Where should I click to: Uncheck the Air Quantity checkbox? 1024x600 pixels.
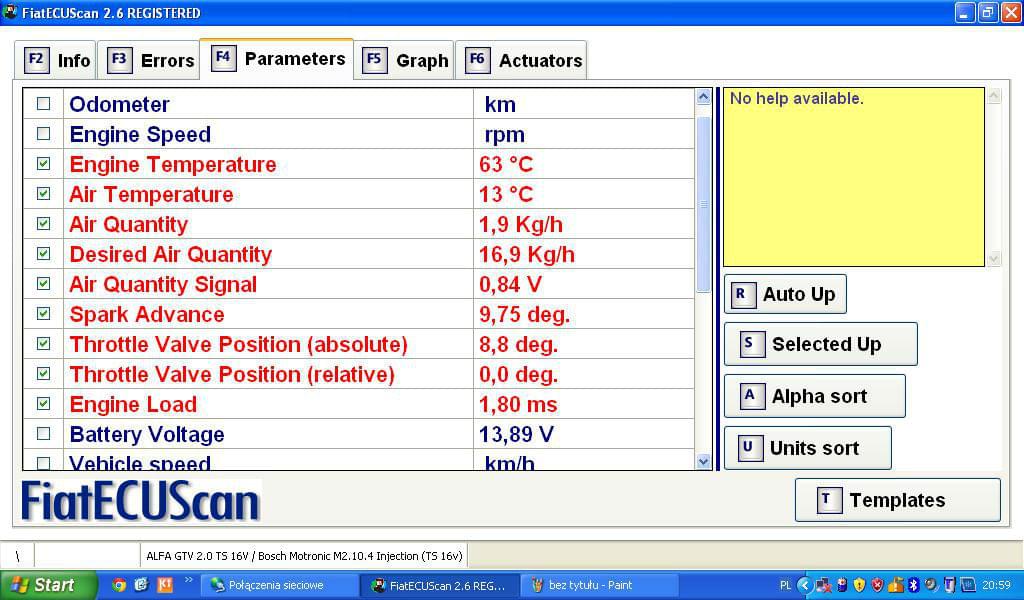(x=44, y=223)
